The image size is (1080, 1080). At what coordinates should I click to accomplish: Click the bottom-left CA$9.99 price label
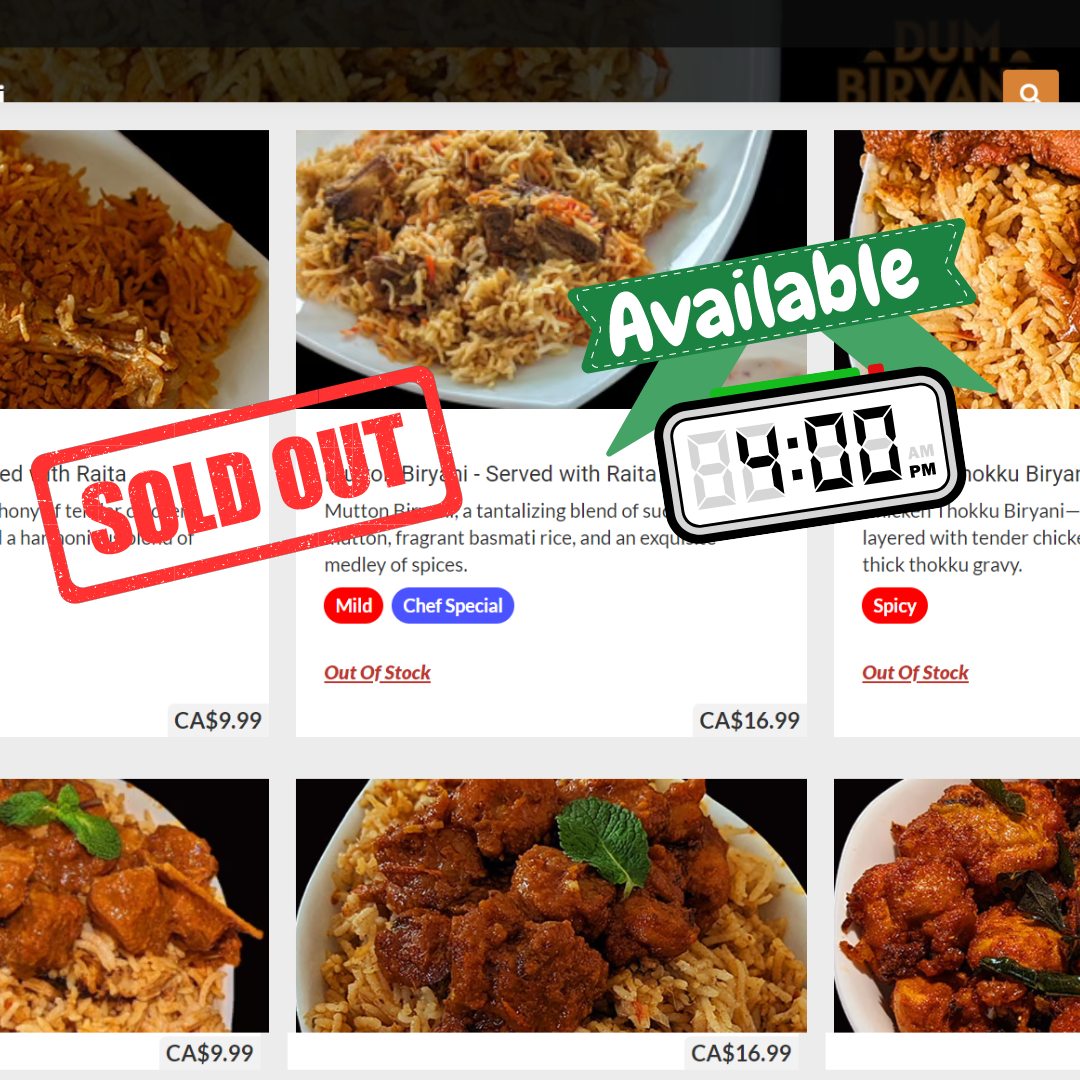tap(209, 1052)
